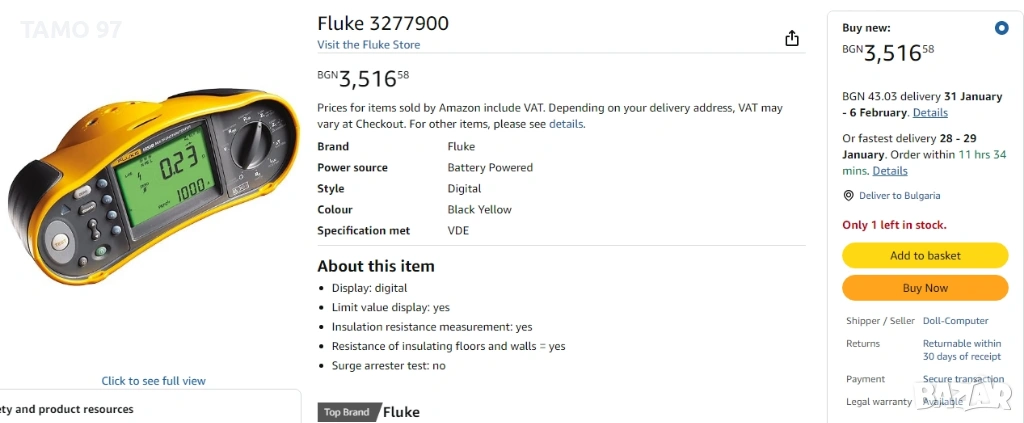The height and width of the screenshot is (423, 1024).
Task: Open the Legal warranty Available link
Action: pyautogui.click(x=943, y=402)
